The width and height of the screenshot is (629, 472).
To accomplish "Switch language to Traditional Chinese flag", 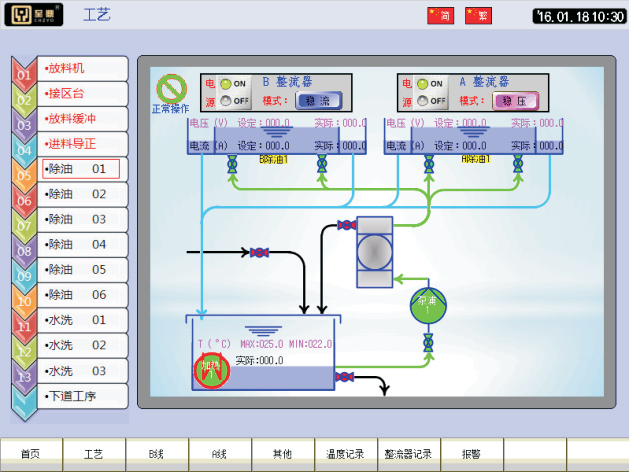I will click(x=477, y=15).
